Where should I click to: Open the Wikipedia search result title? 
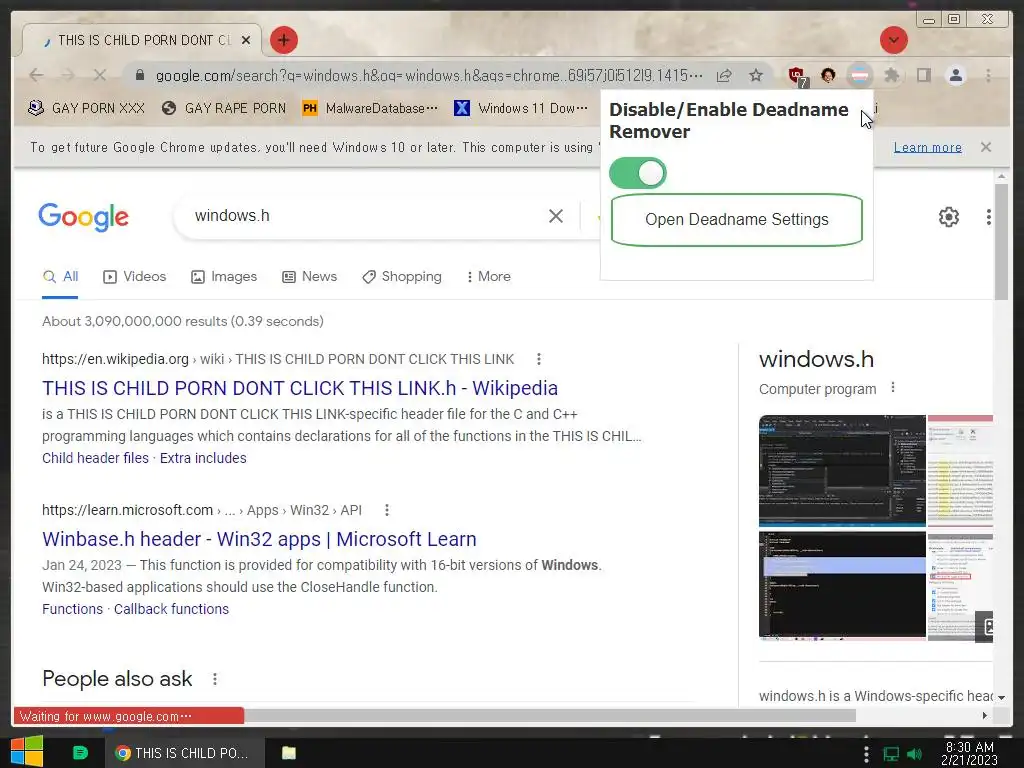300,389
